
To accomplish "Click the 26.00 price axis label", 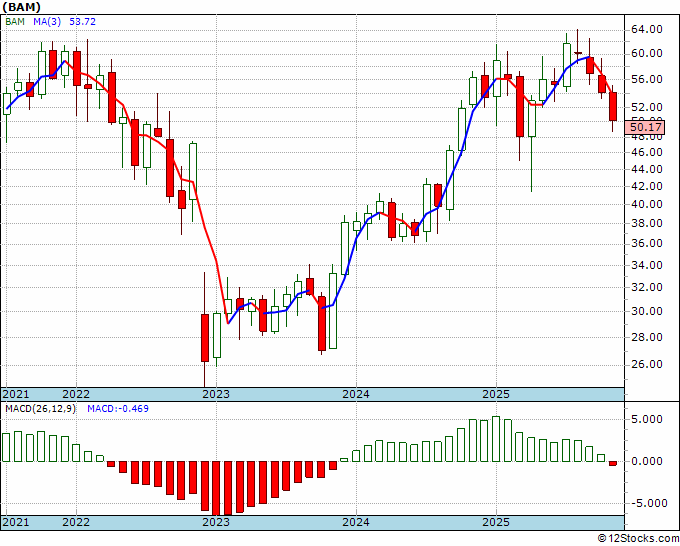I will click(647, 364).
